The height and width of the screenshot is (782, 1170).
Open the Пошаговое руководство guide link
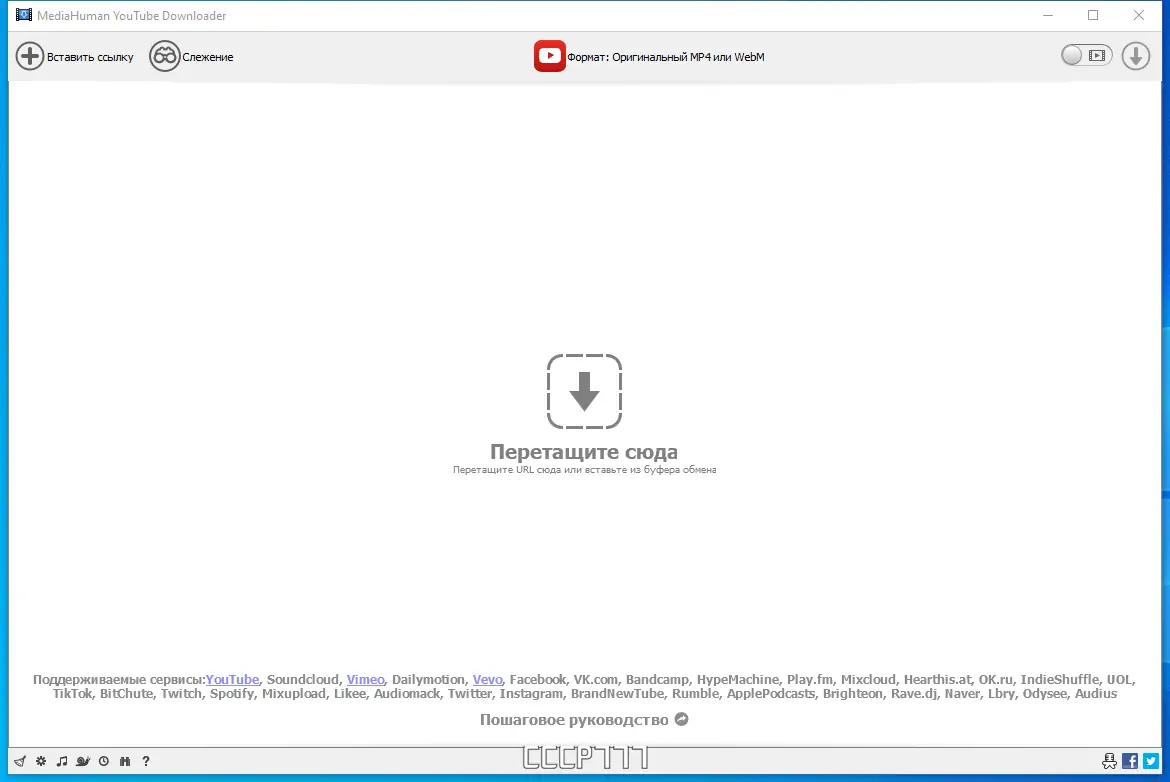[x=584, y=720]
